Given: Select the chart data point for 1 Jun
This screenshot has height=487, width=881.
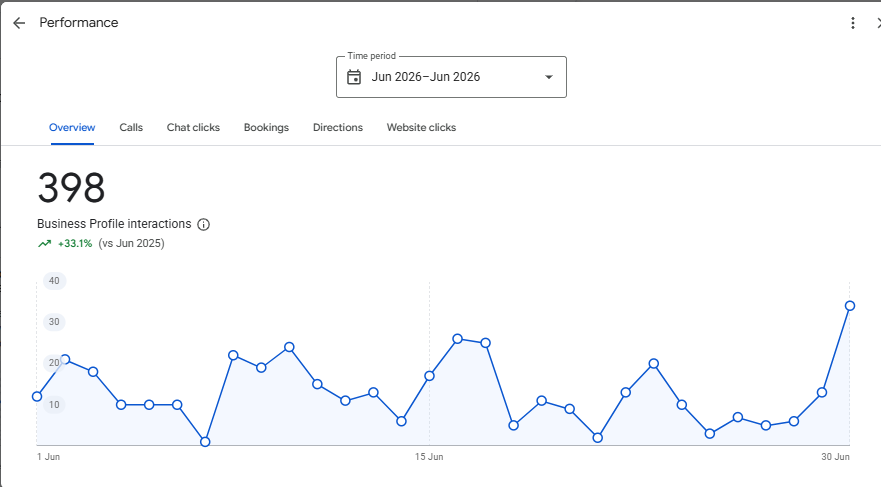Looking at the screenshot, I should click(x=37, y=397).
